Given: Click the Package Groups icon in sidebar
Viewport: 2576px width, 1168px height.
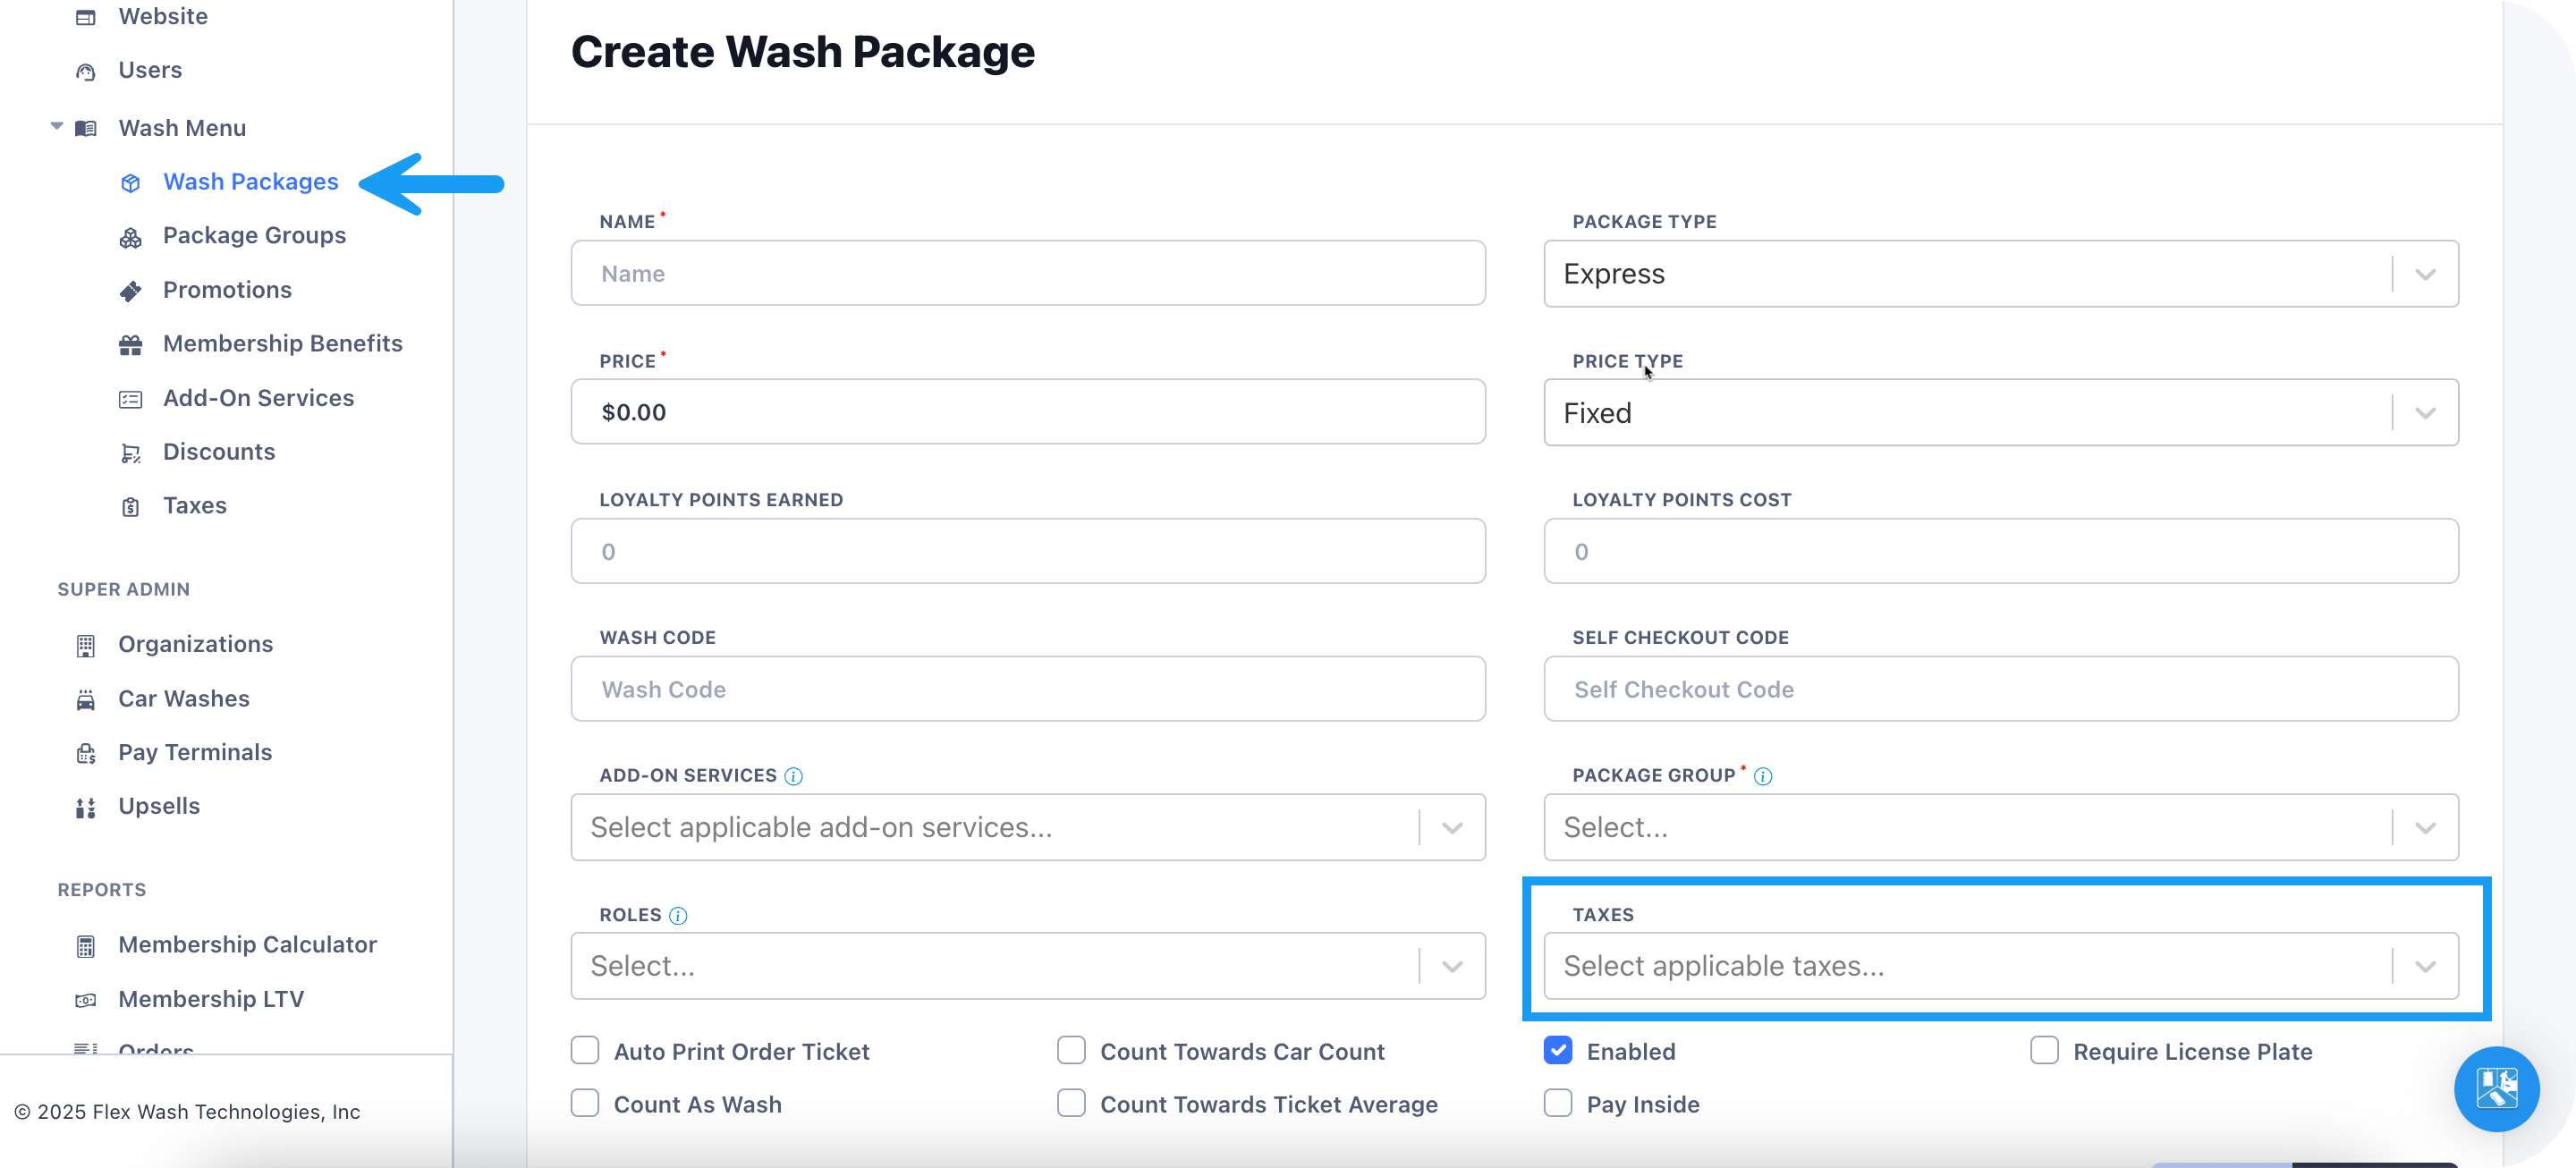Looking at the screenshot, I should point(131,237).
